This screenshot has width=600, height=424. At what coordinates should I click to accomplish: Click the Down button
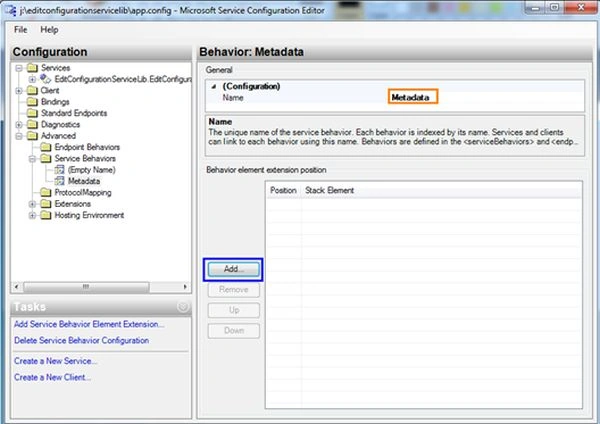(233, 331)
